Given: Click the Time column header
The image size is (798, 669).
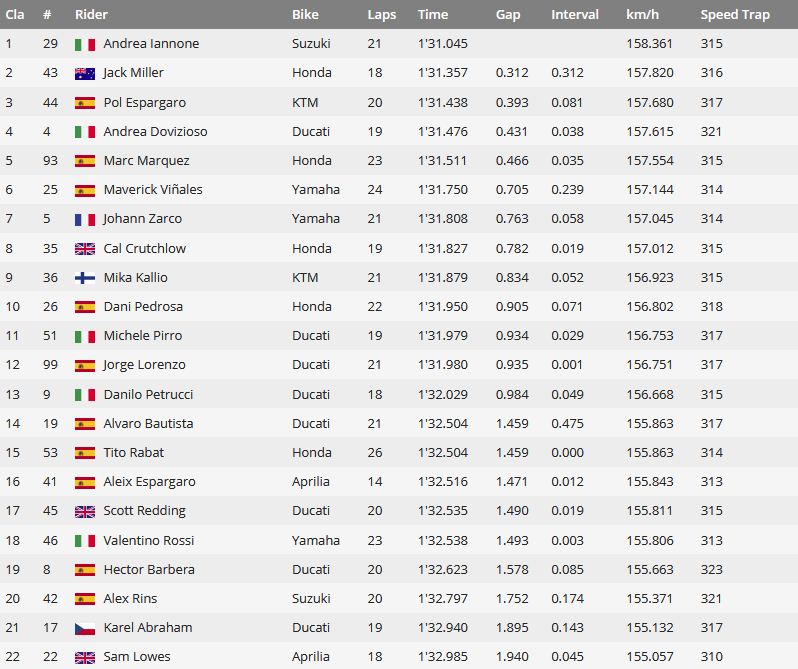Looking at the screenshot, I should coord(433,14).
